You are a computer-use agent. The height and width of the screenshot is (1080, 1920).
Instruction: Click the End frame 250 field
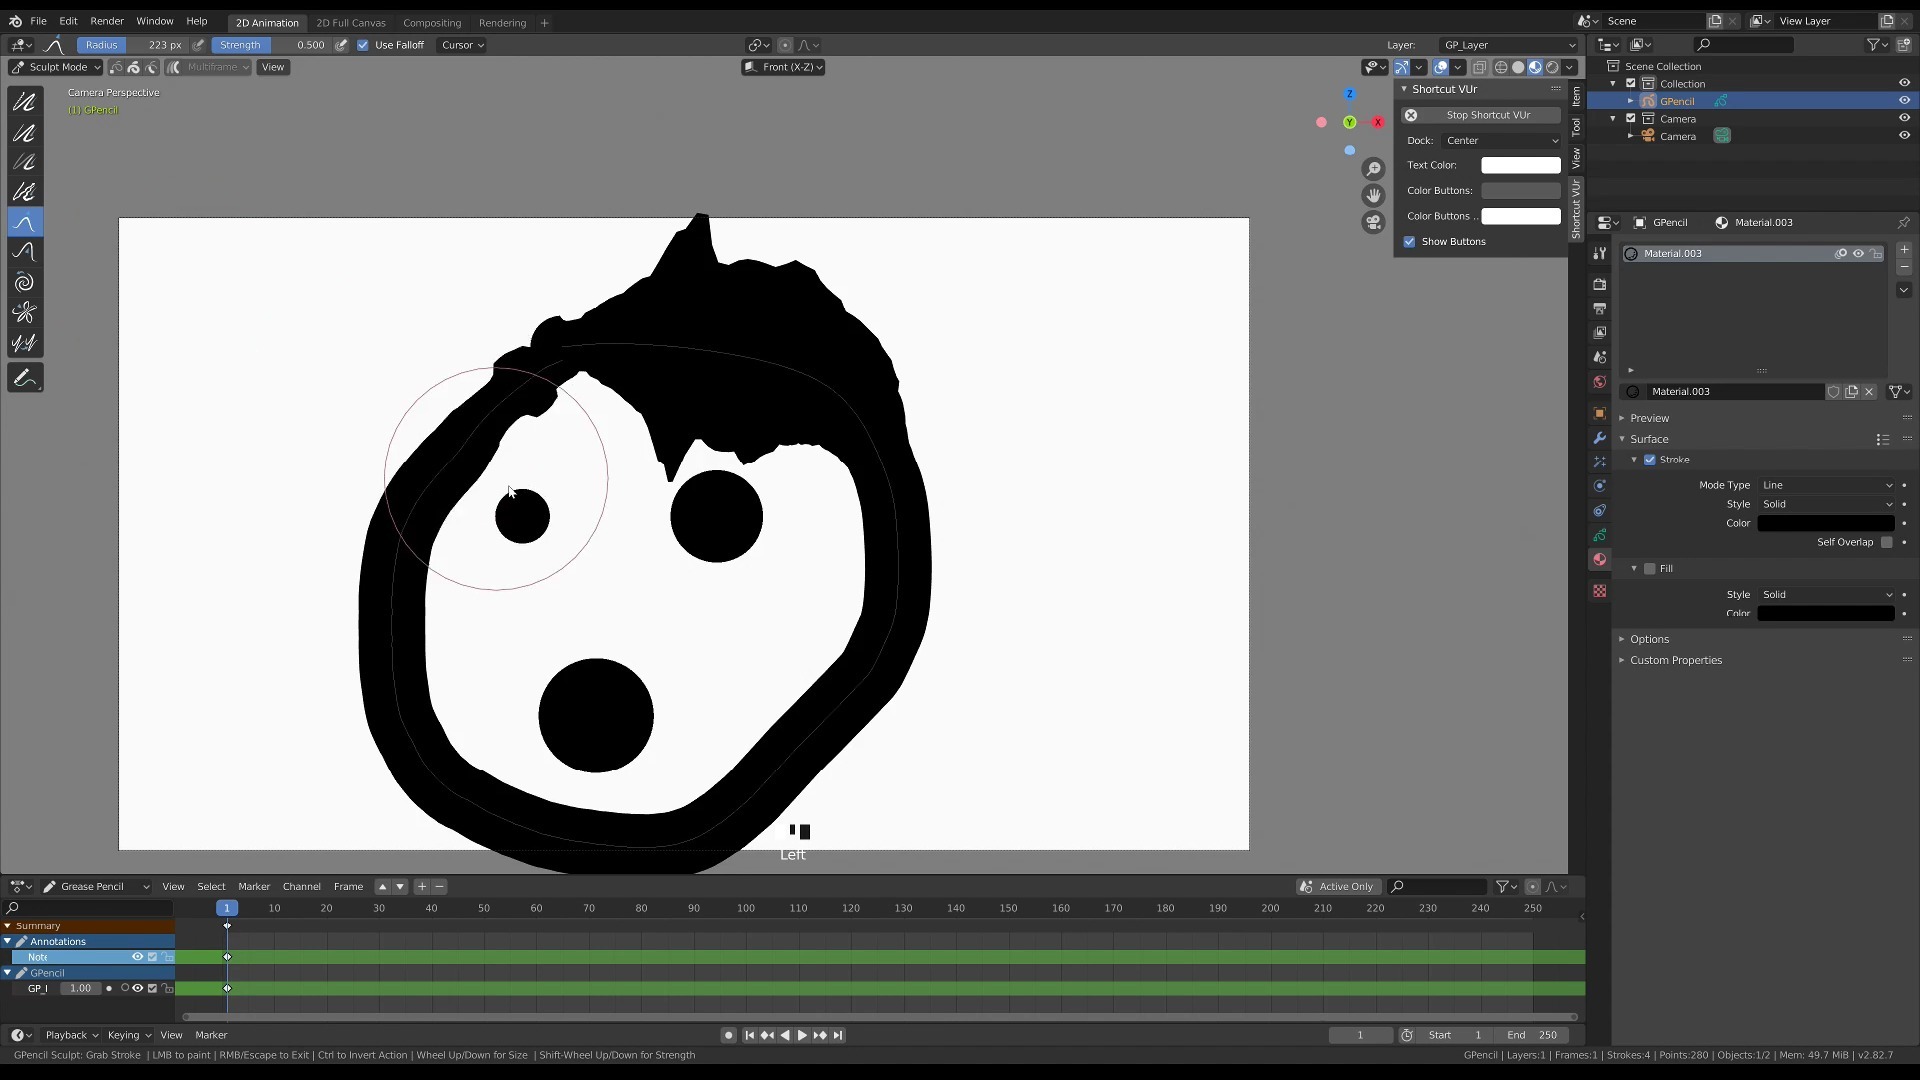click(x=1532, y=1035)
